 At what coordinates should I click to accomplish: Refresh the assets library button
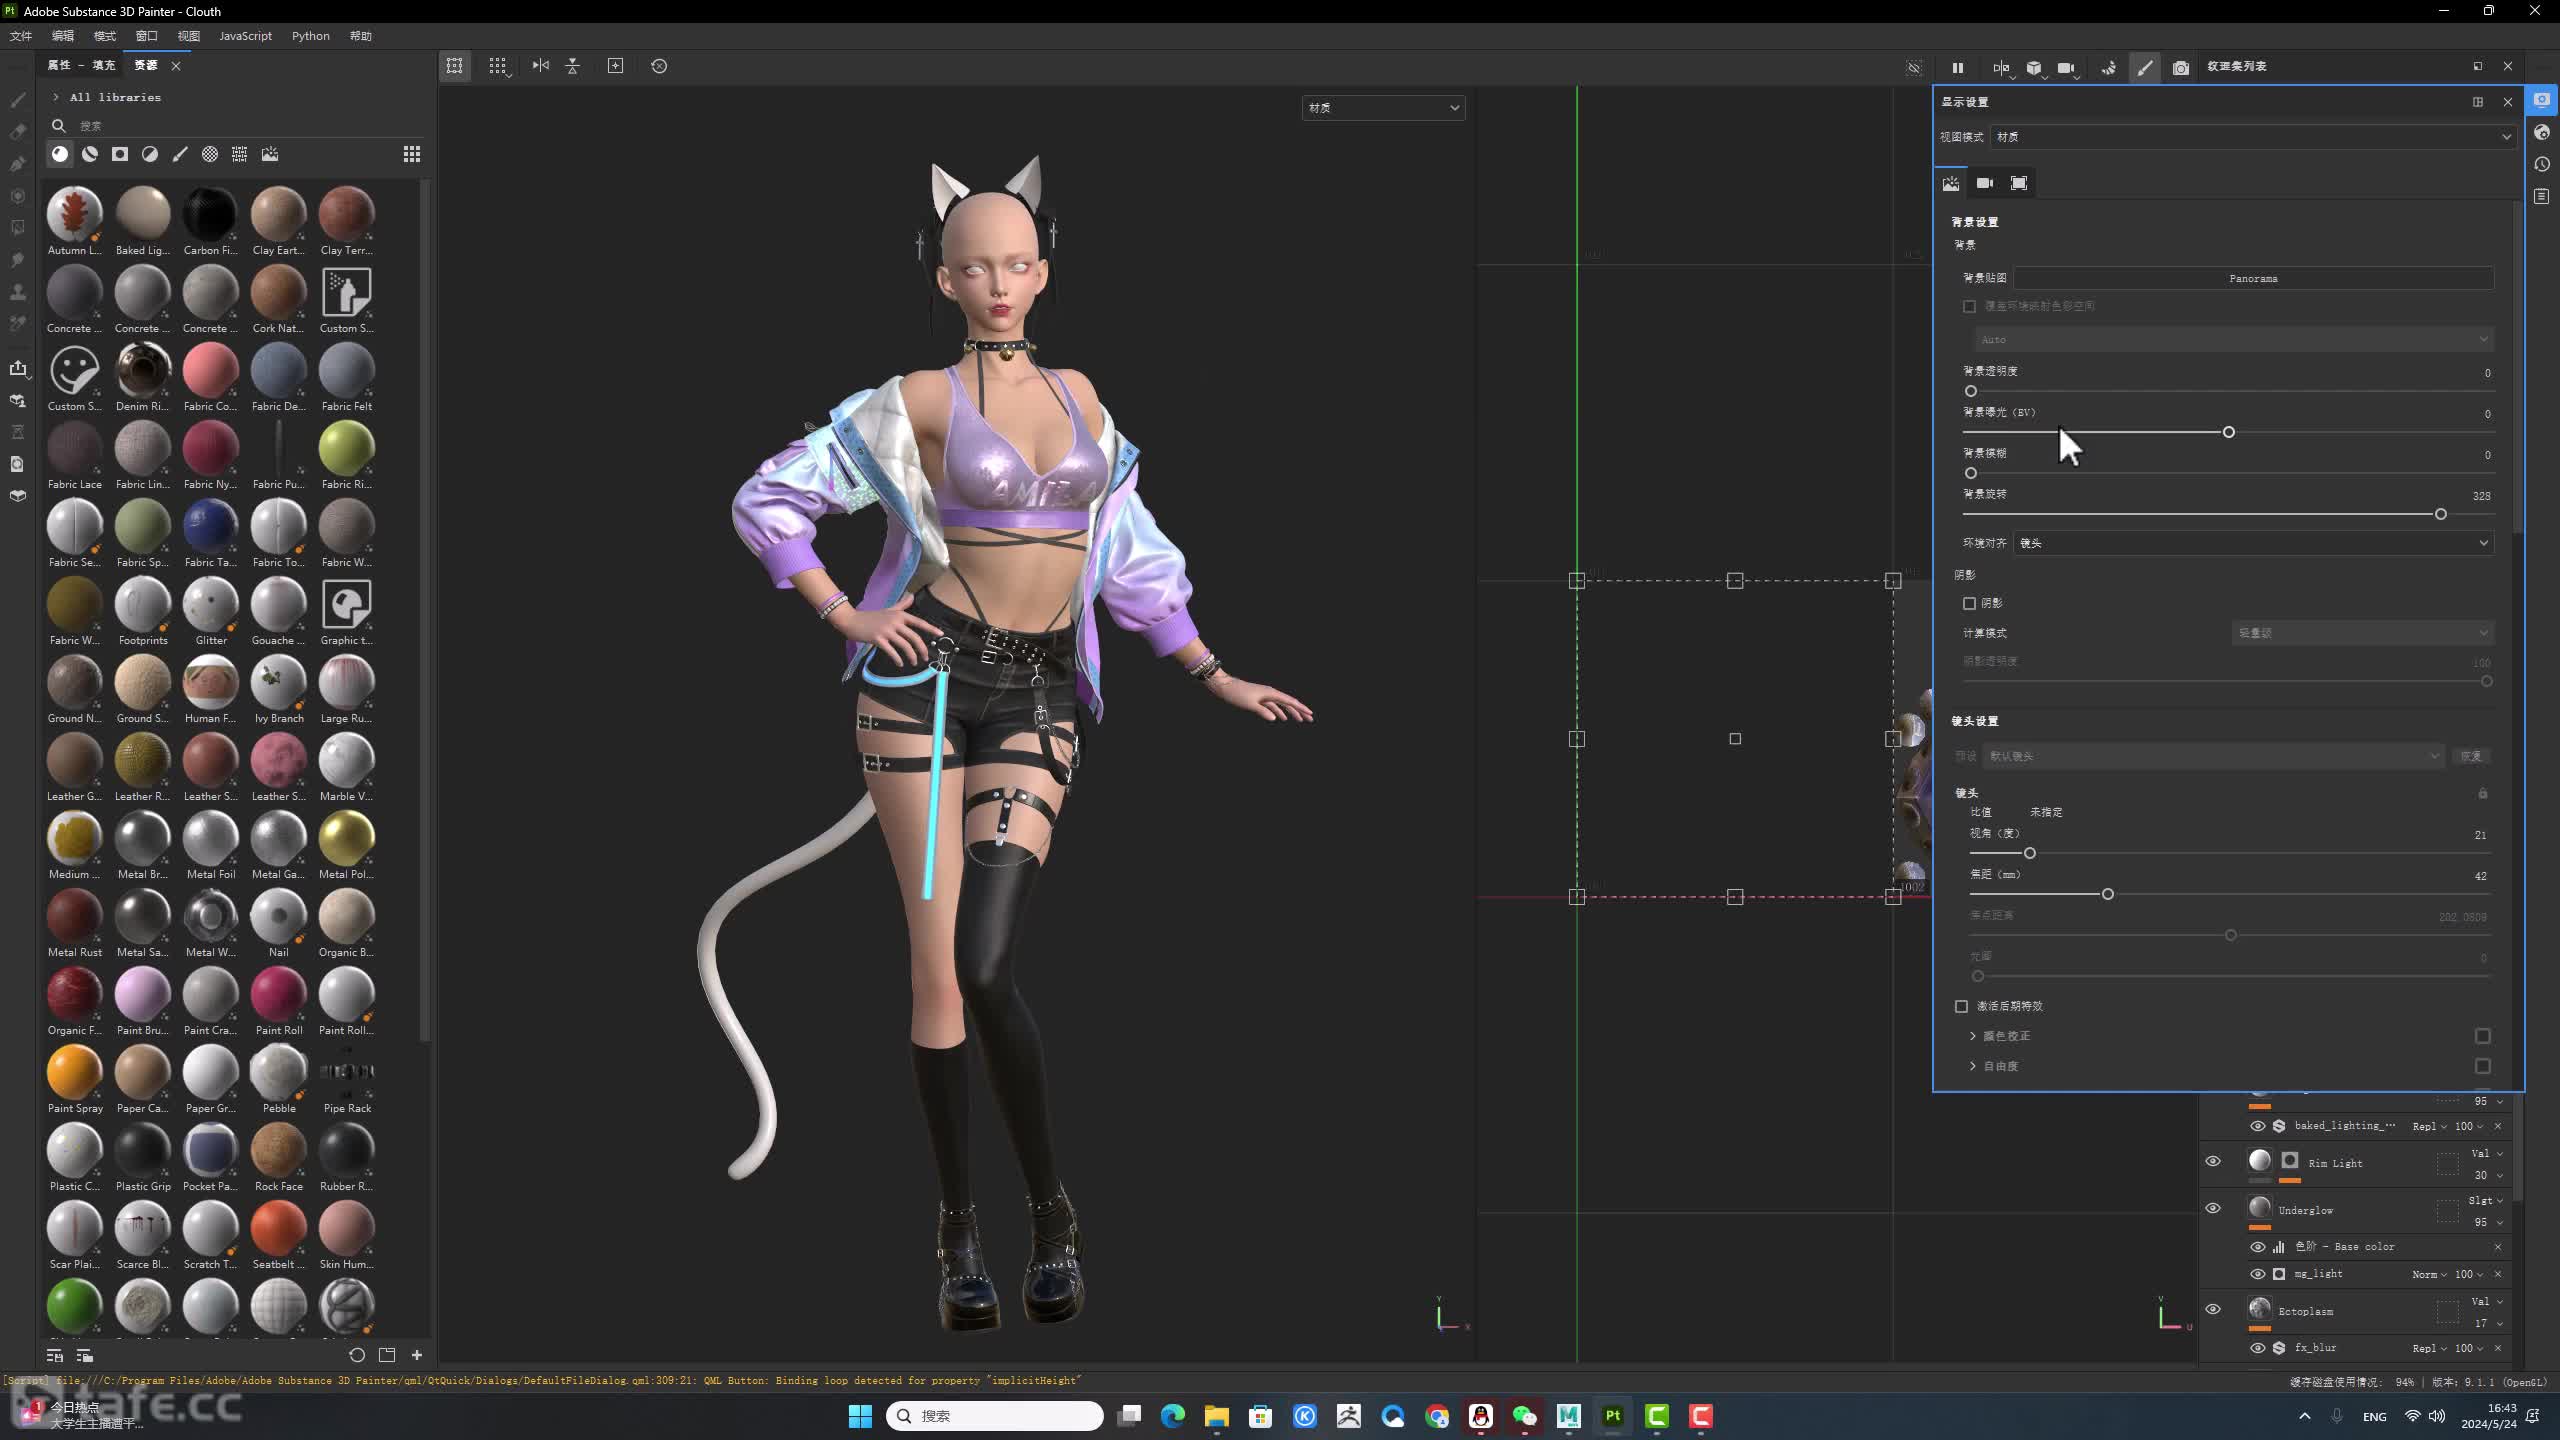(357, 1355)
